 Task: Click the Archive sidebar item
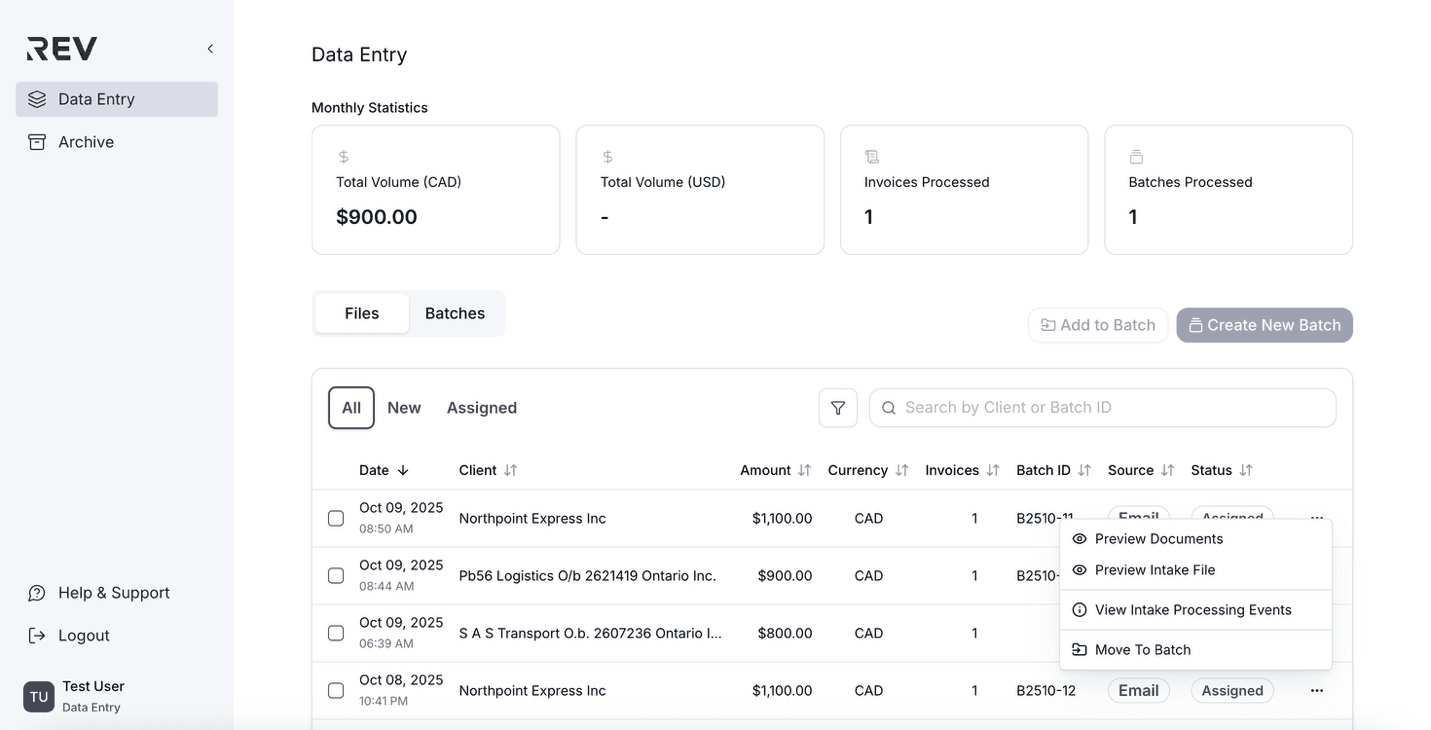pos(86,142)
